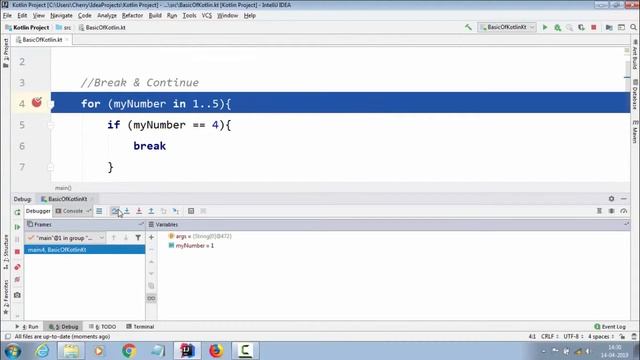Open Google Chrome from the taskbar
The height and width of the screenshot is (360, 640).
click(x=129, y=351)
